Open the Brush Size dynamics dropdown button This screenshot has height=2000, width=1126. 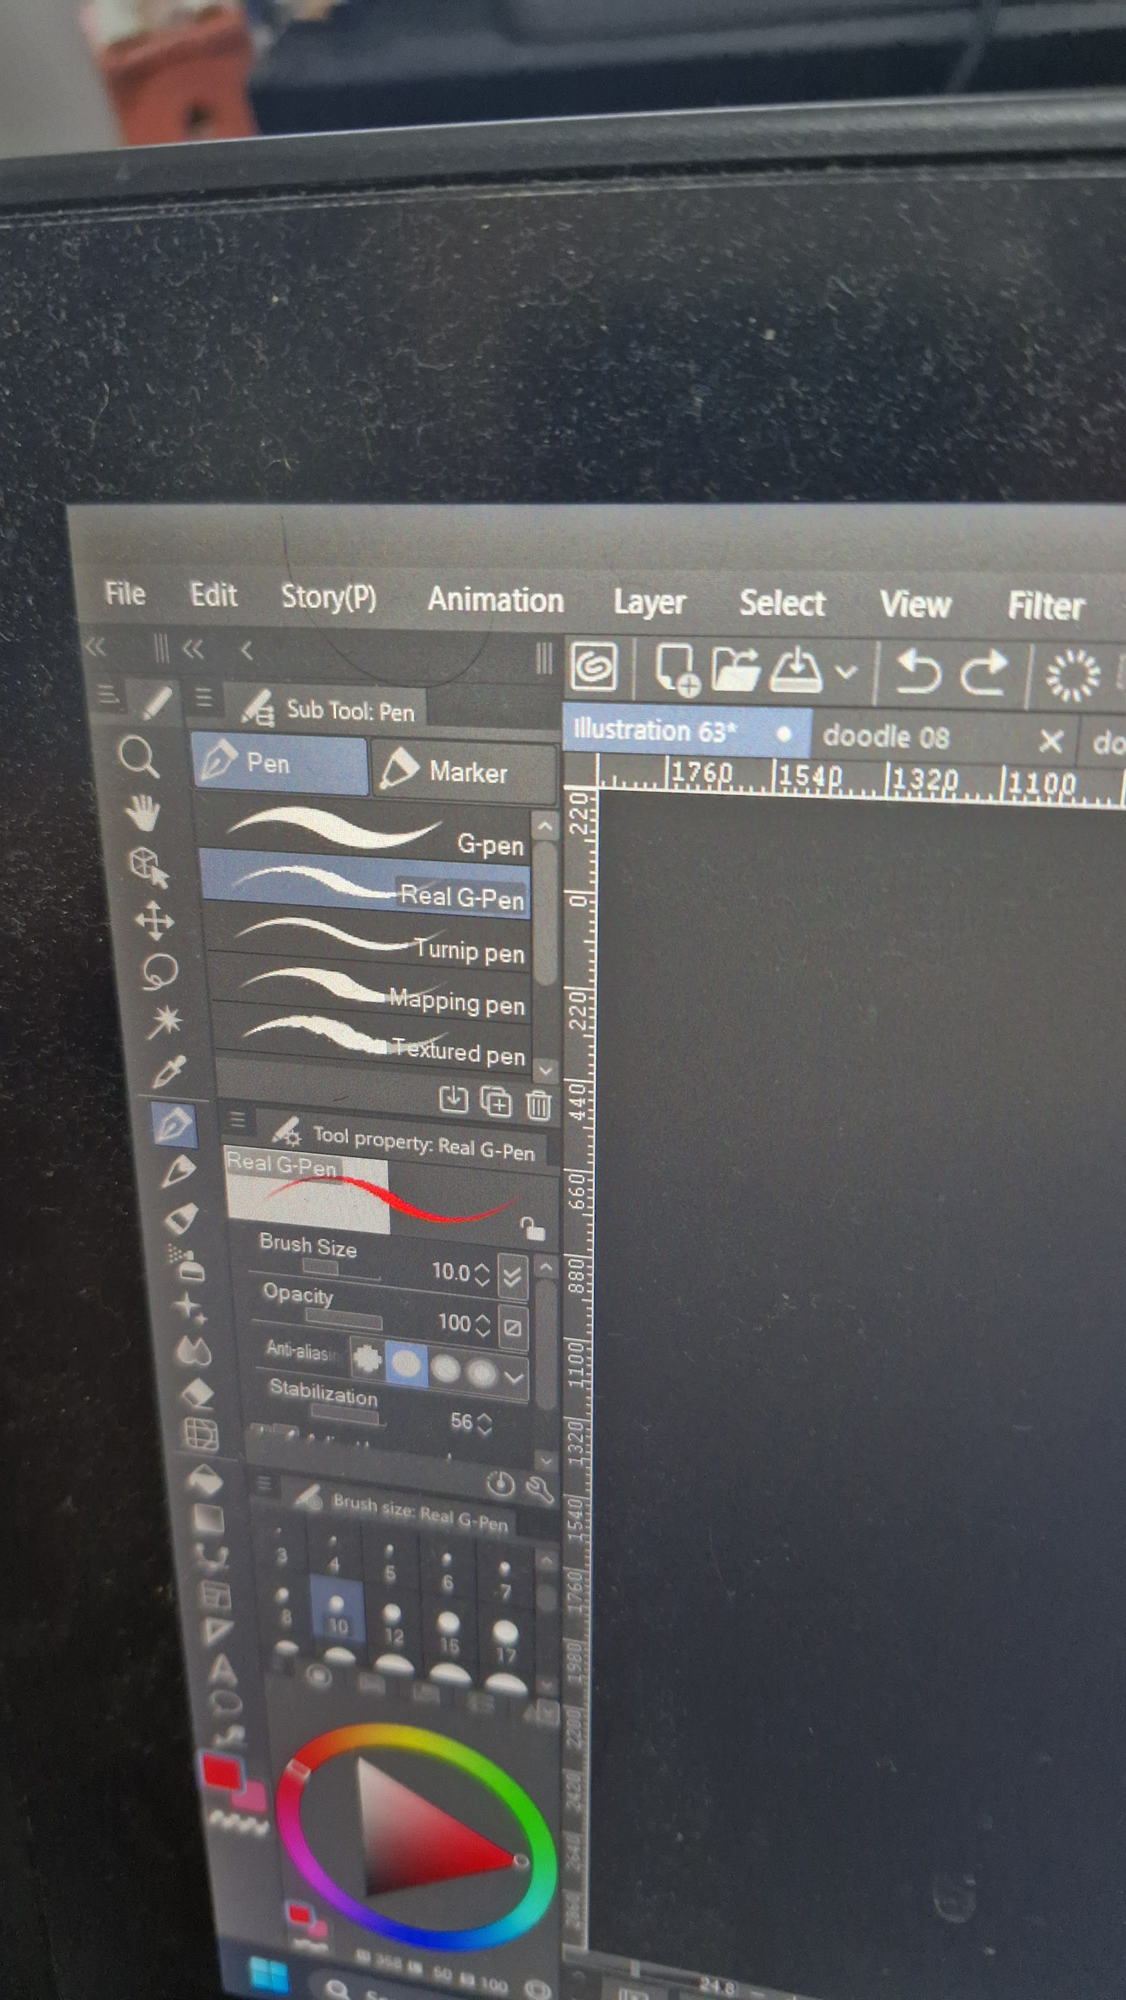512,1275
